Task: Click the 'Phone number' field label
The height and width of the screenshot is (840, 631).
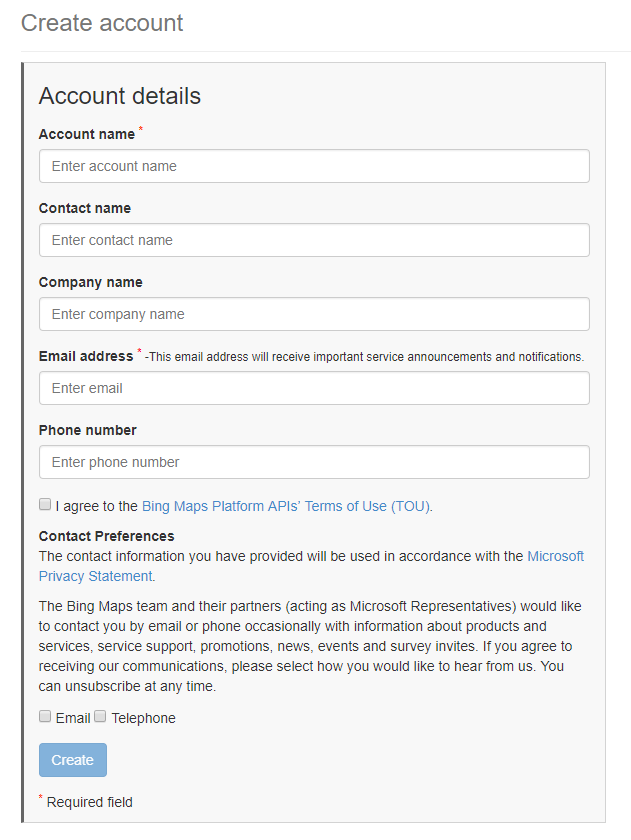Action: 88,430
